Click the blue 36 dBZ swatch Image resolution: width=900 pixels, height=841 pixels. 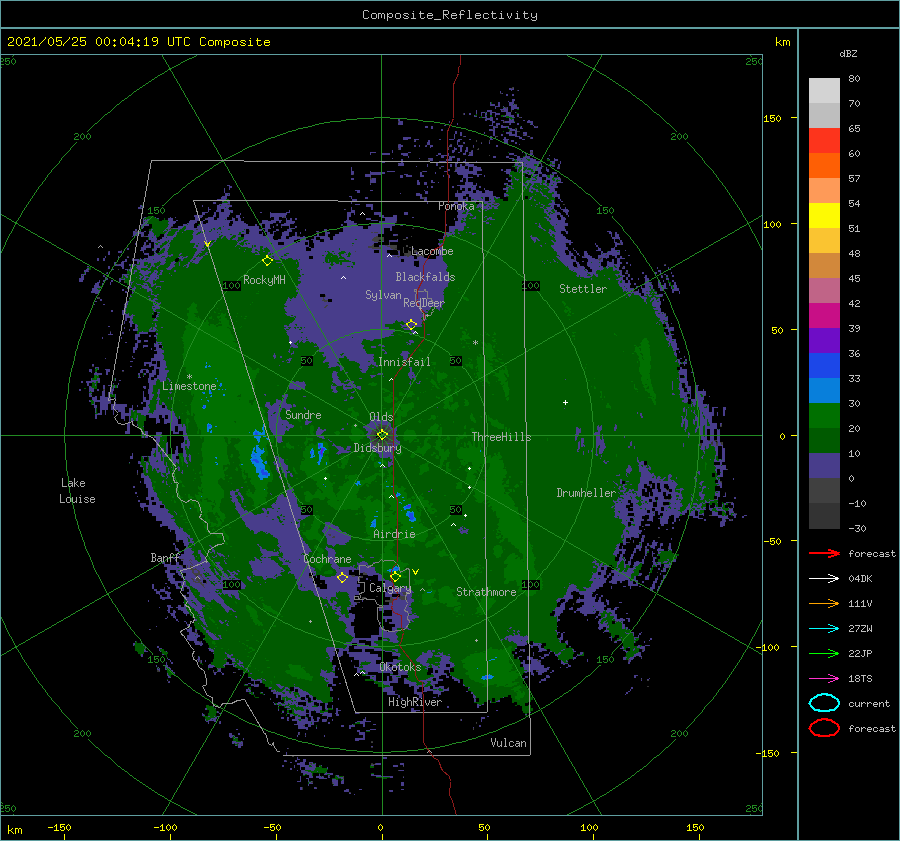[824, 365]
